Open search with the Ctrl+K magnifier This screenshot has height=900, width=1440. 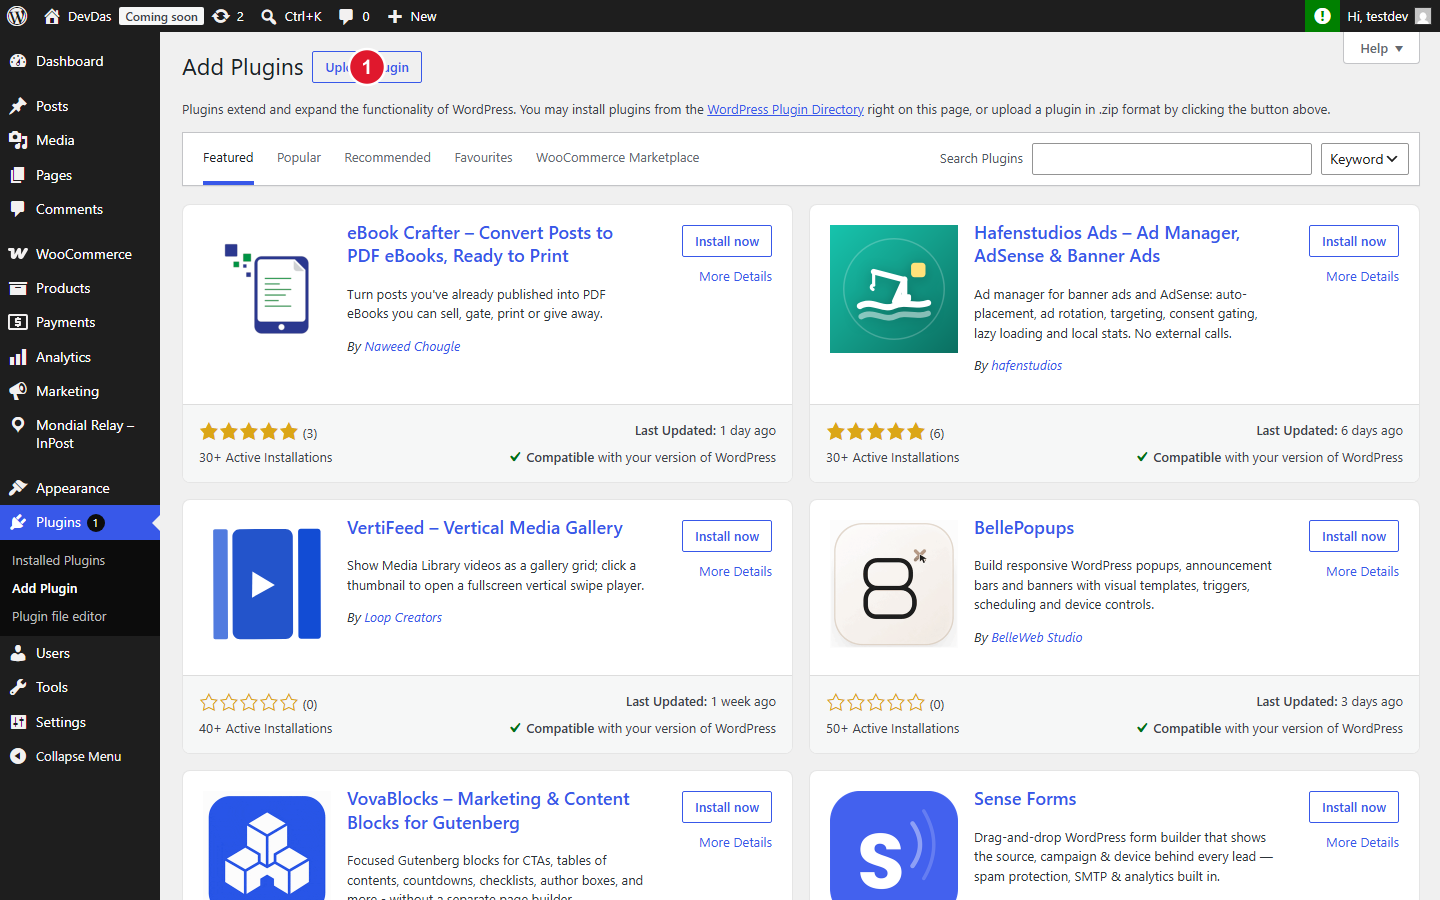(269, 16)
